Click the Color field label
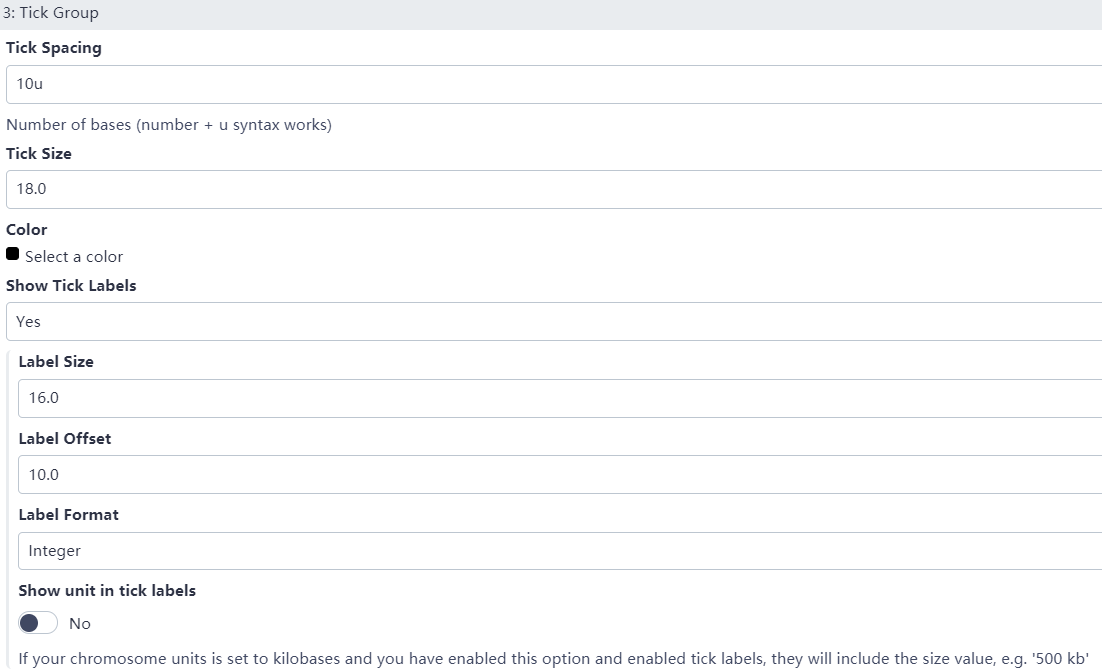Screen dimensions: 1102x671 27,230
